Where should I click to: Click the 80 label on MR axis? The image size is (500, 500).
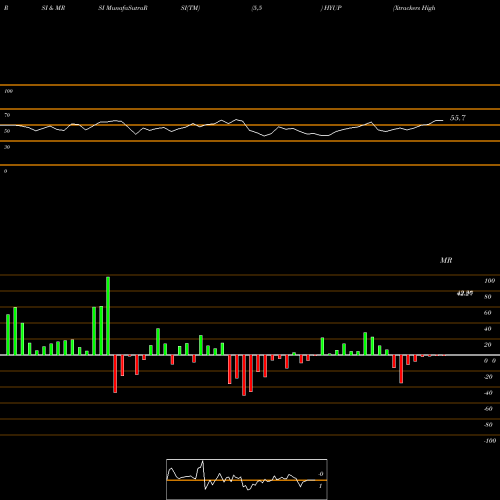[488, 297]
